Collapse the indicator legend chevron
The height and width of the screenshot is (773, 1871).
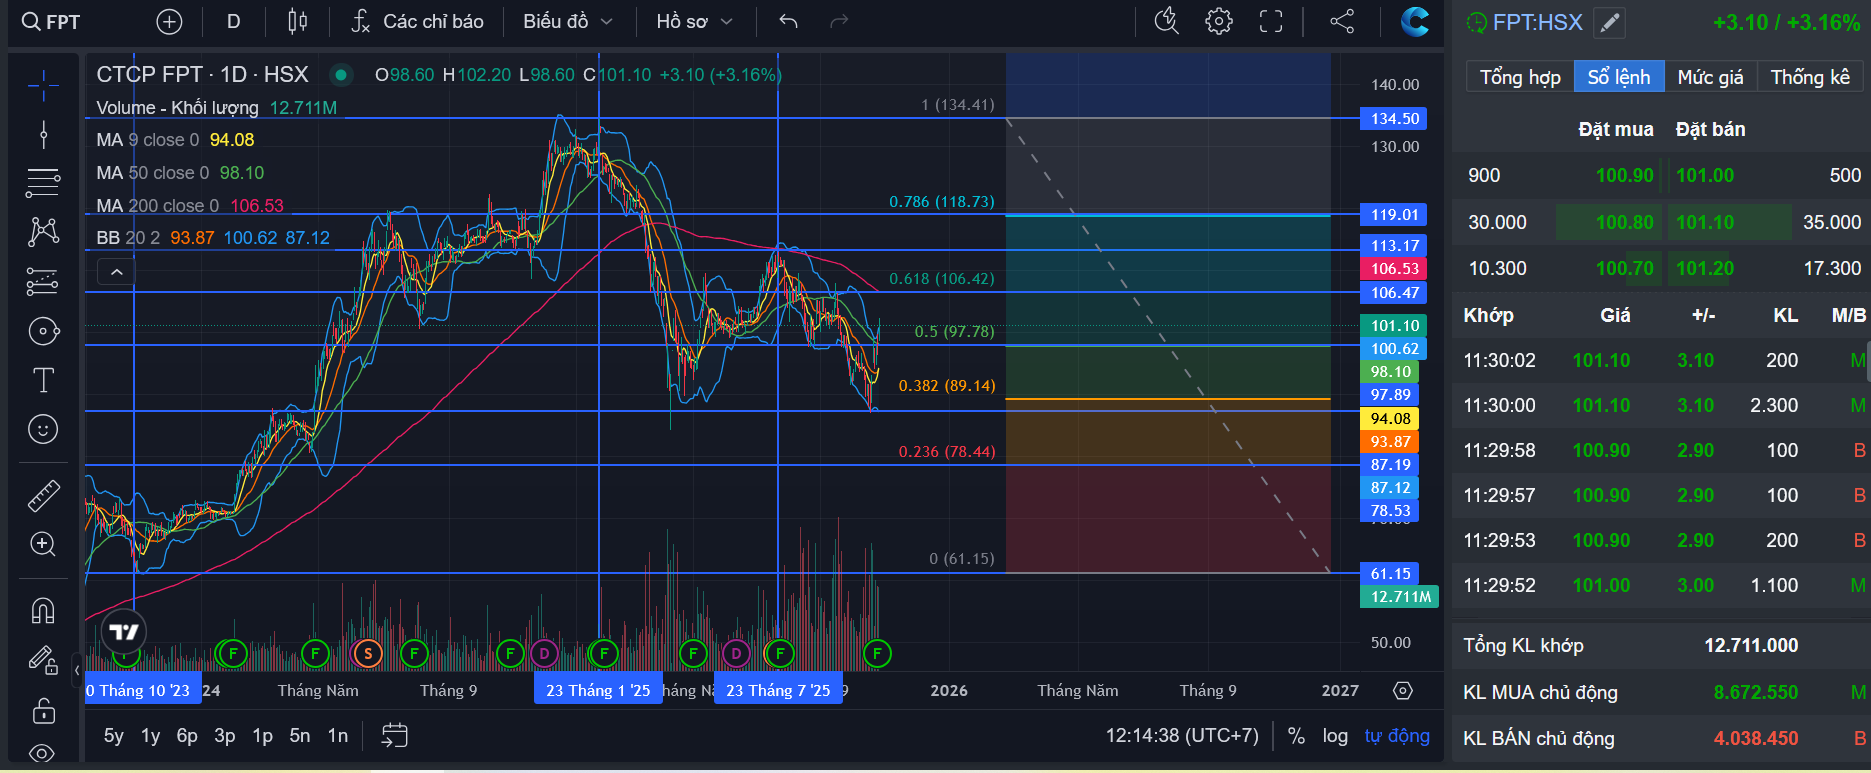pyautogui.click(x=117, y=272)
